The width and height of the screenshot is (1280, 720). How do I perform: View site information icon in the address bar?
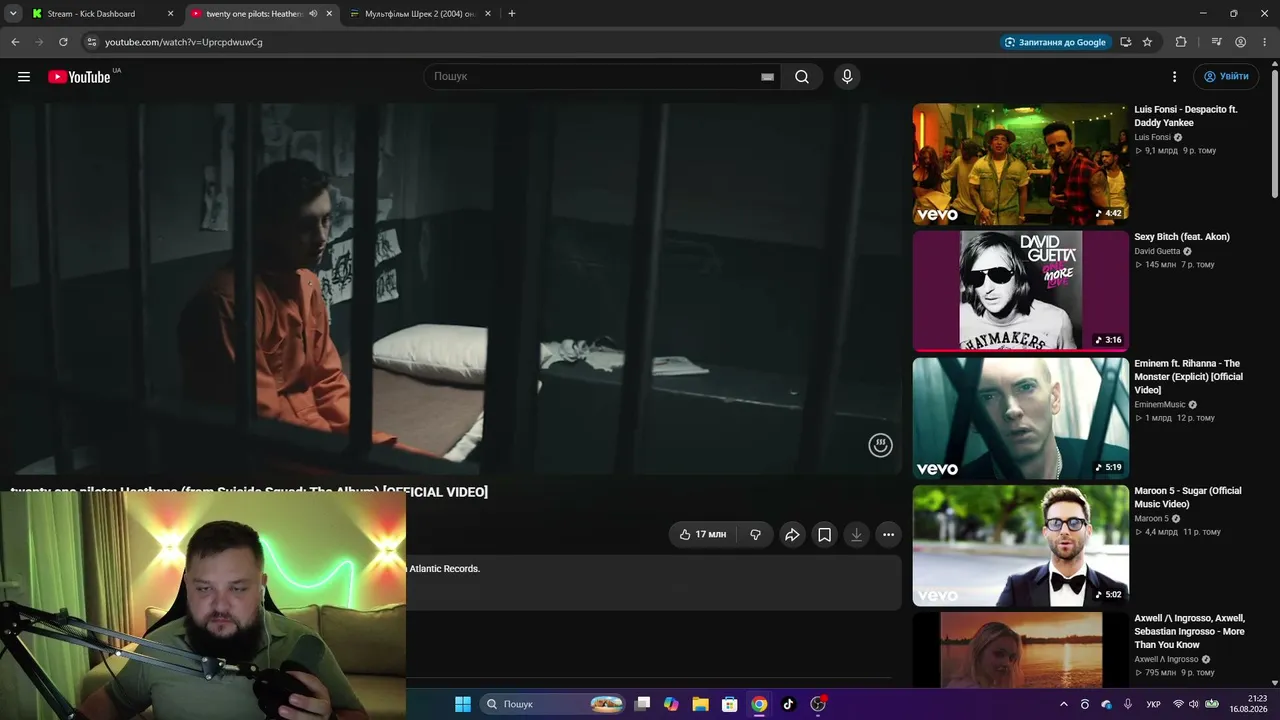(x=91, y=42)
